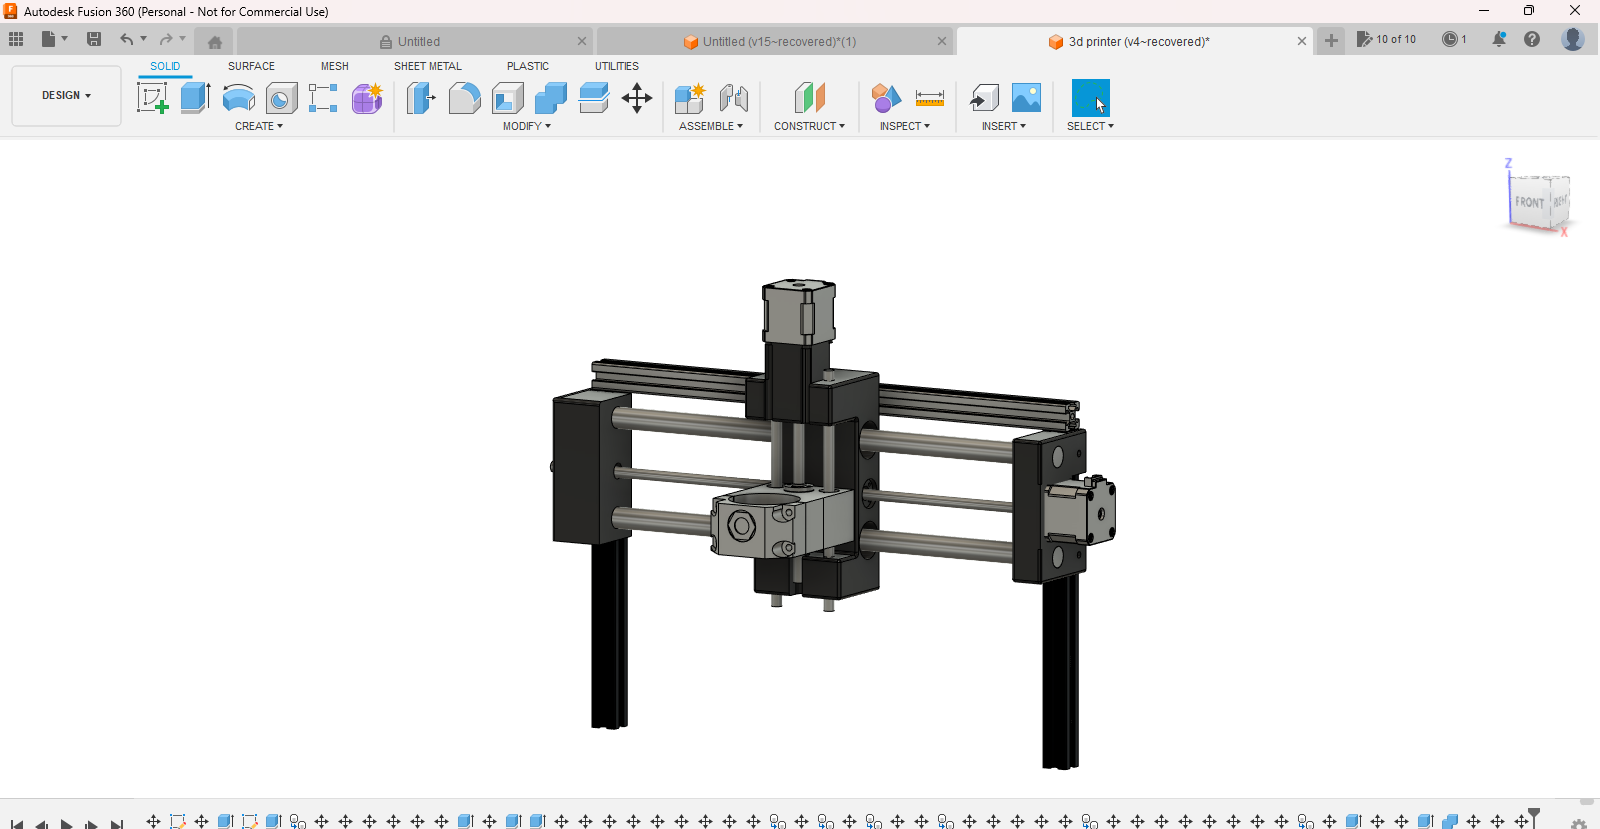Jump timeline to the end
1600x829 pixels.
(x=117, y=823)
